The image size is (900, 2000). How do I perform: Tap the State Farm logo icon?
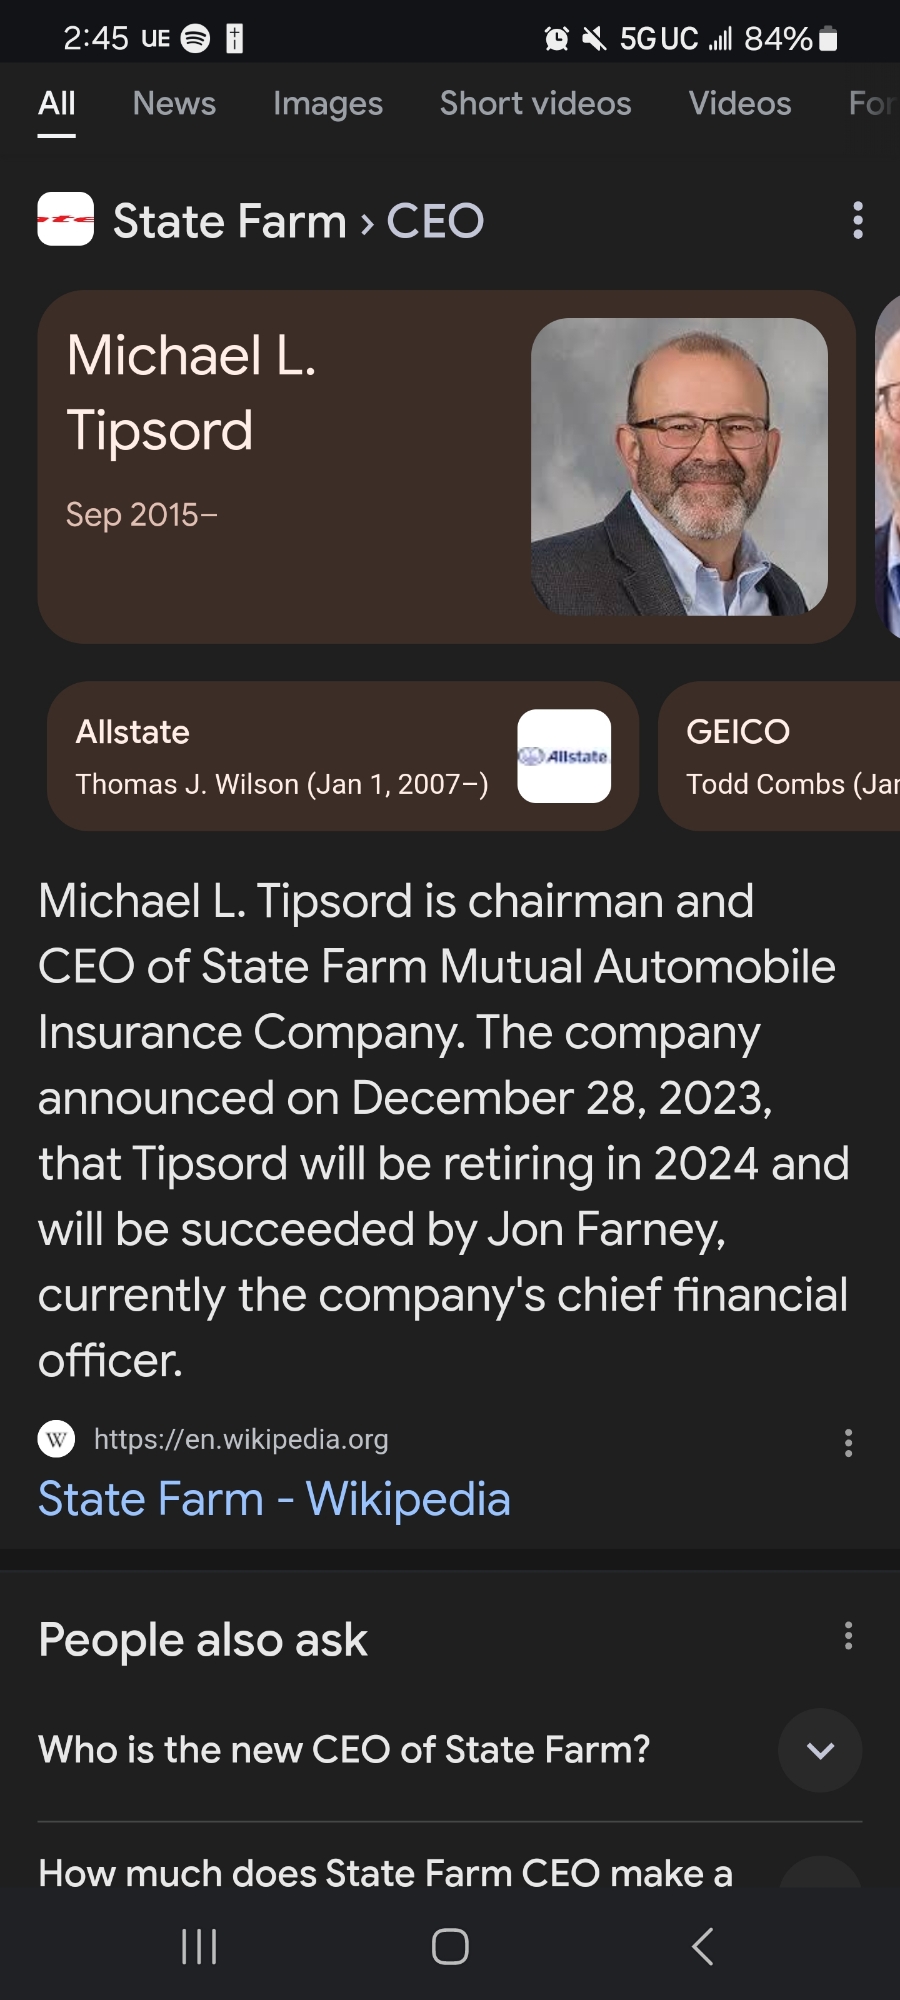click(66, 219)
